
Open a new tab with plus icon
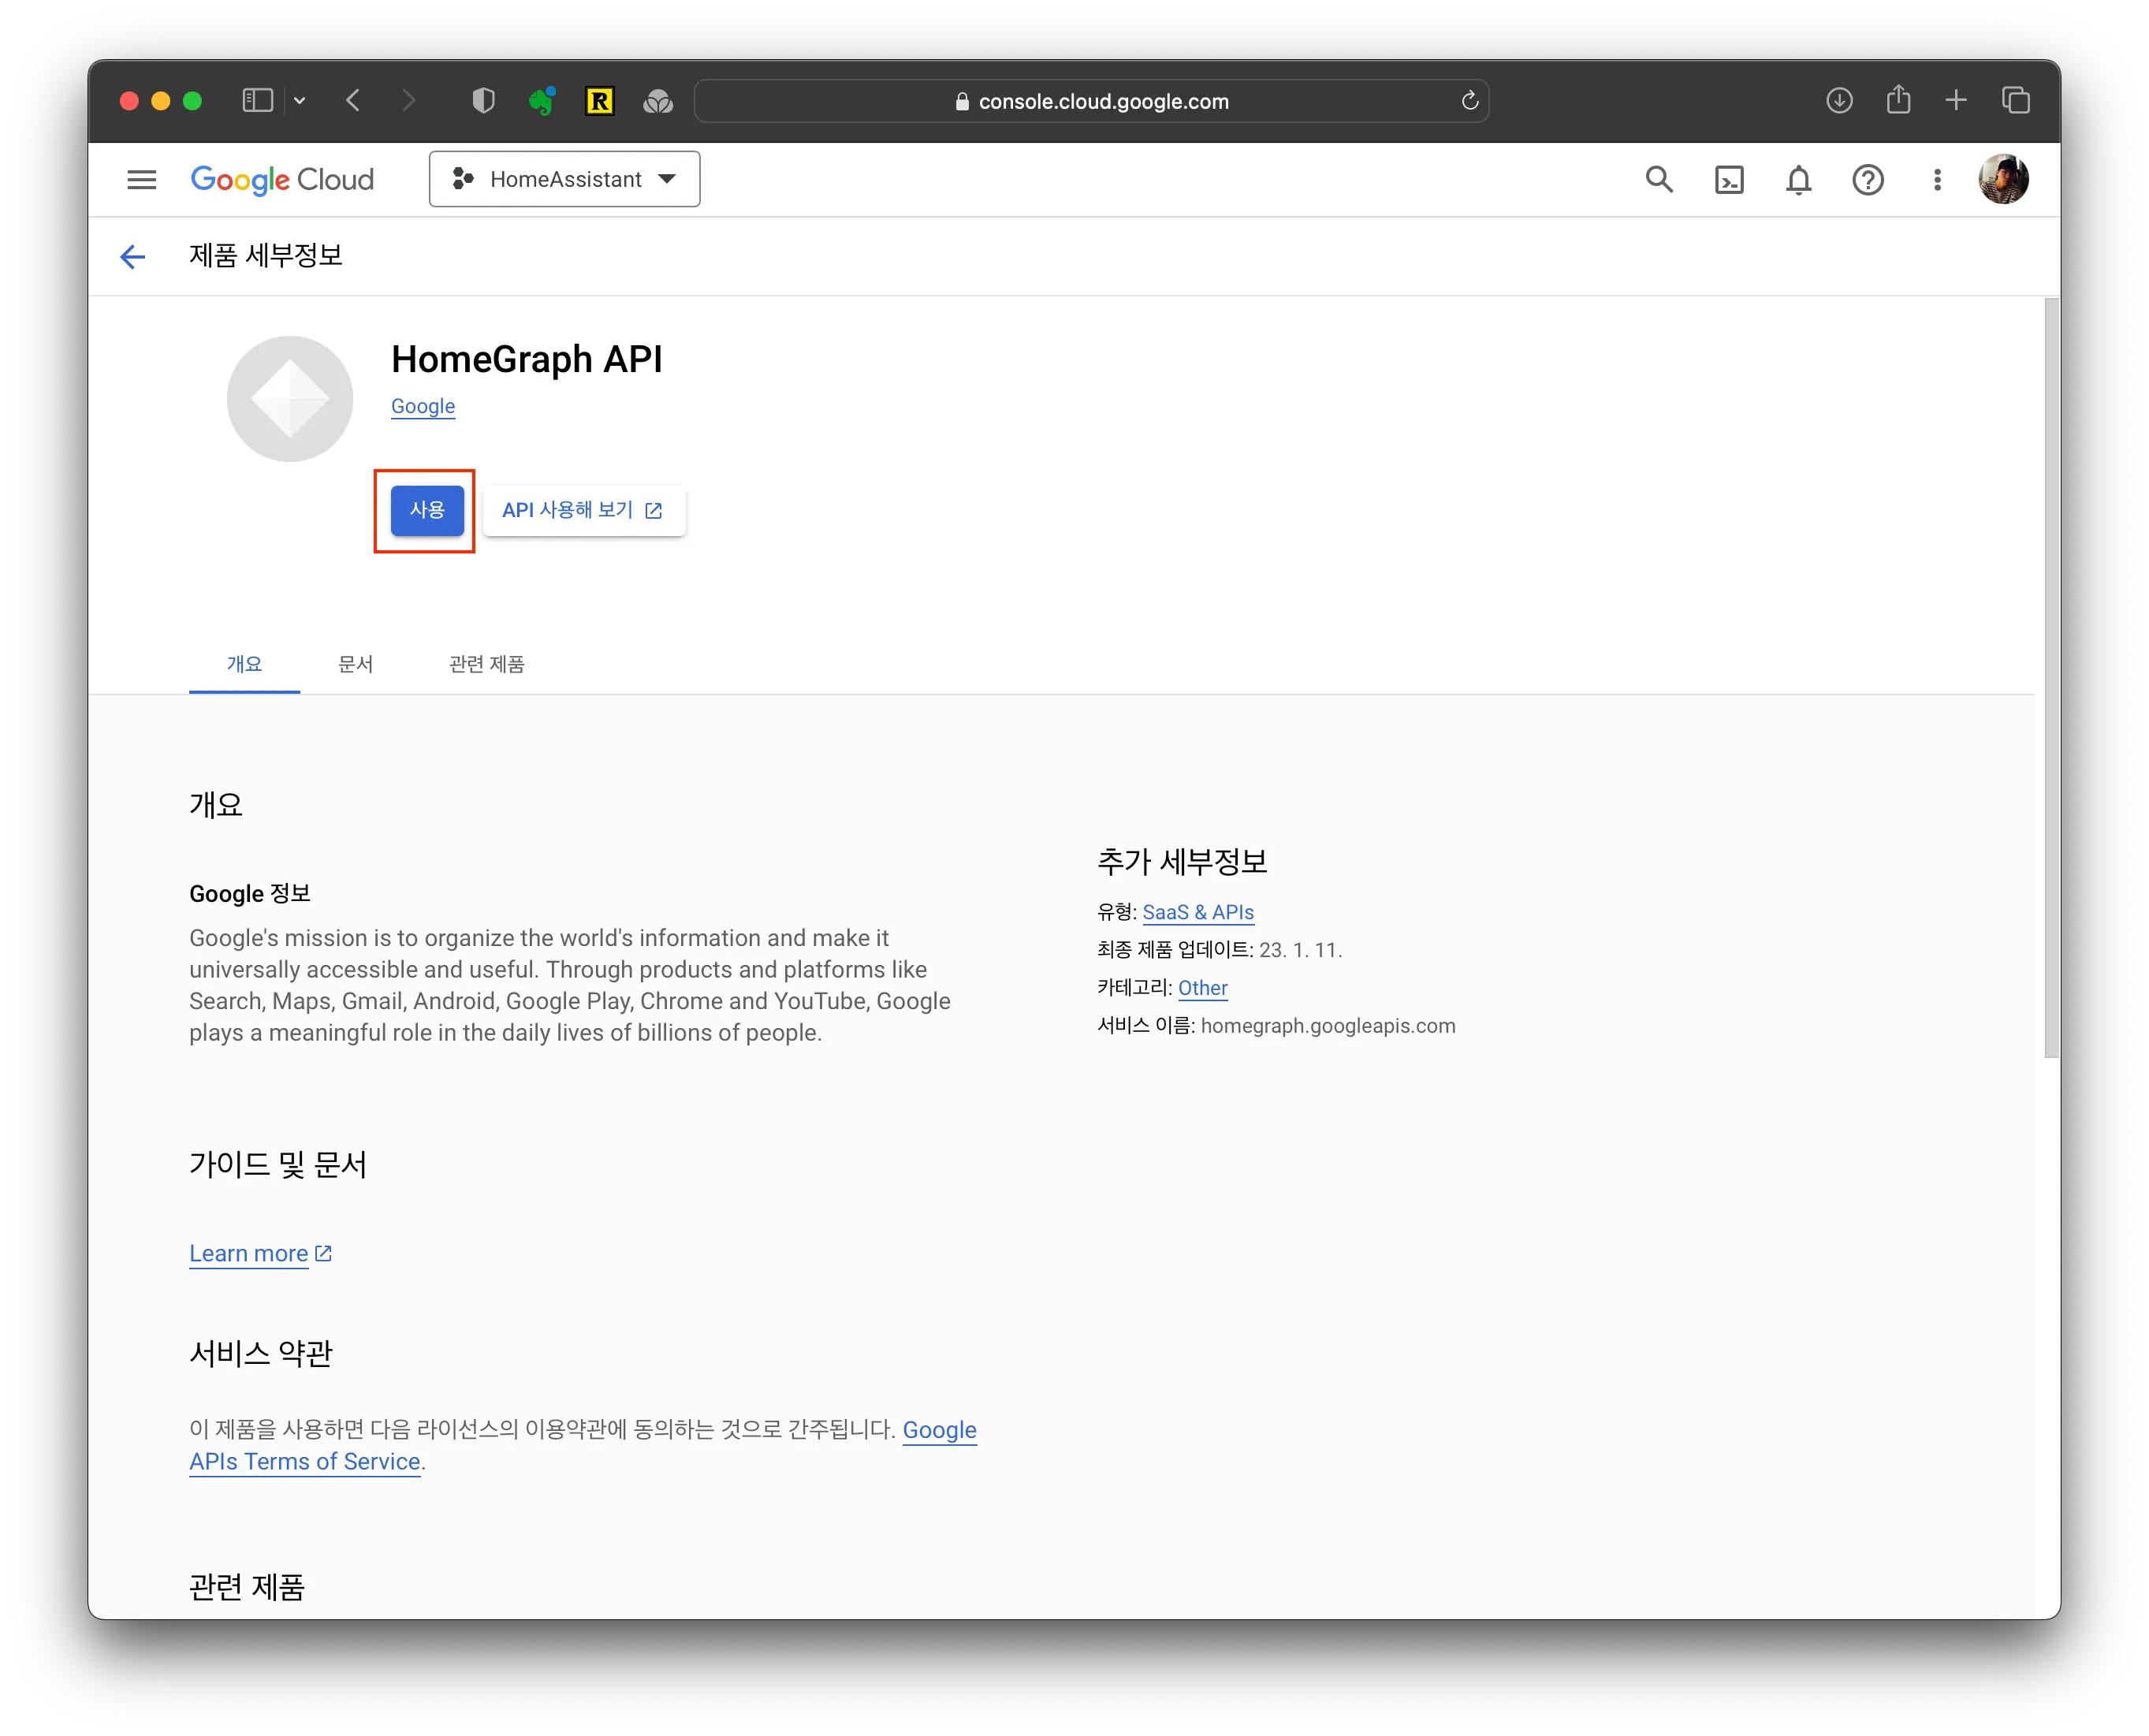point(1956,100)
